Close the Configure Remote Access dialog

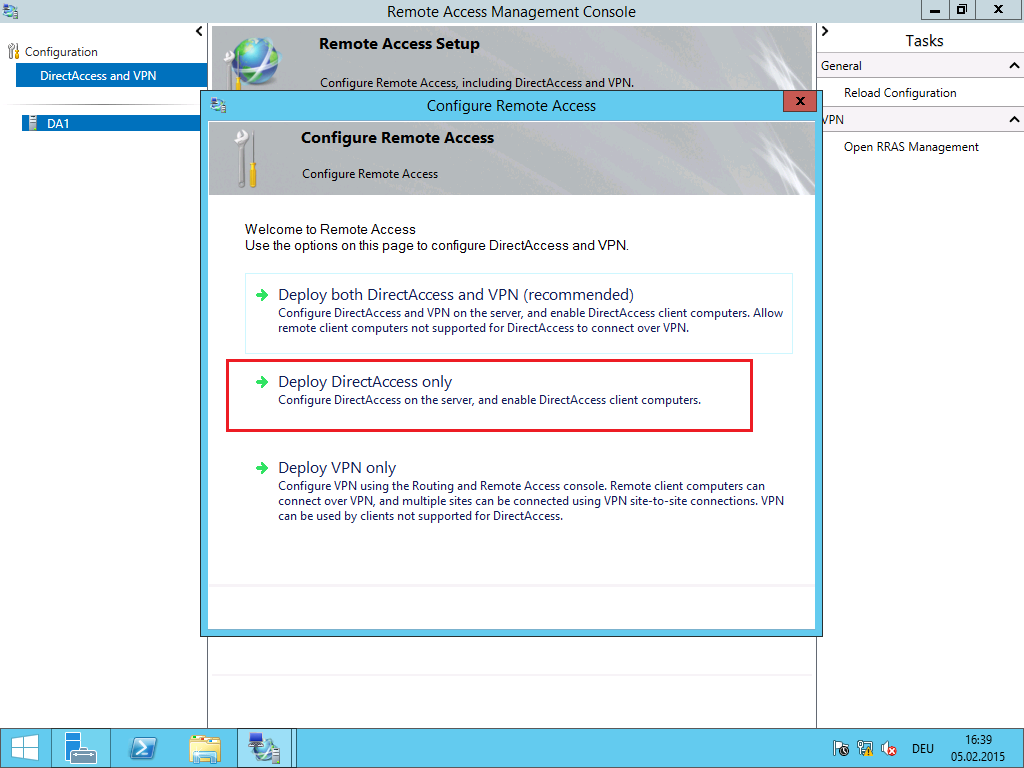(x=799, y=101)
